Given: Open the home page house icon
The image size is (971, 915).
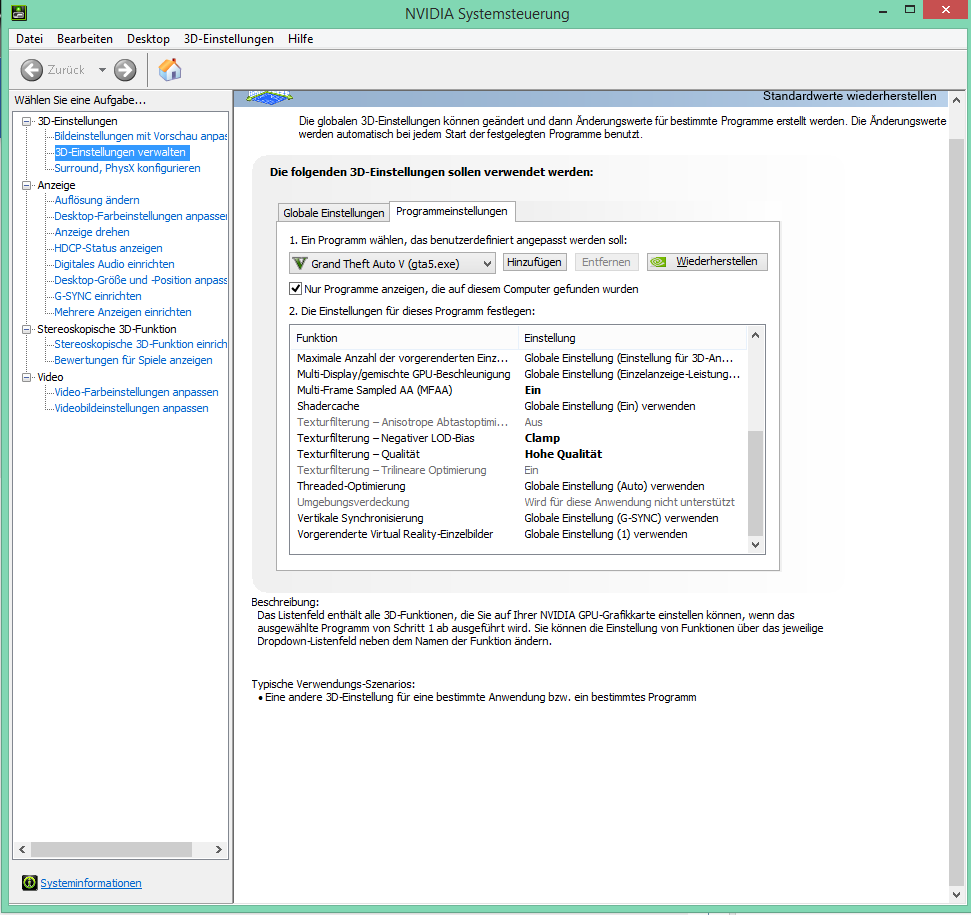Looking at the screenshot, I should (x=170, y=69).
